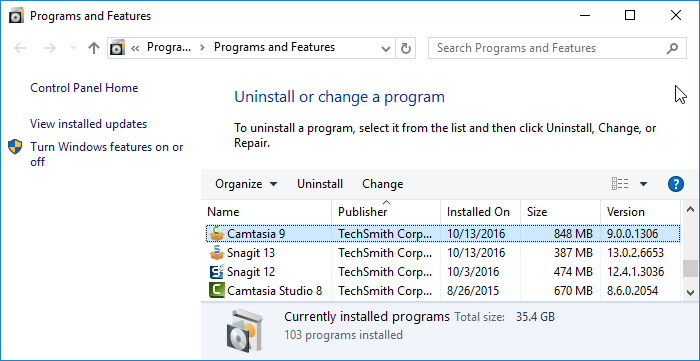Click the search magnifier icon
Image resolution: width=700 pixels, height=361 pixels.
[672, 48]
